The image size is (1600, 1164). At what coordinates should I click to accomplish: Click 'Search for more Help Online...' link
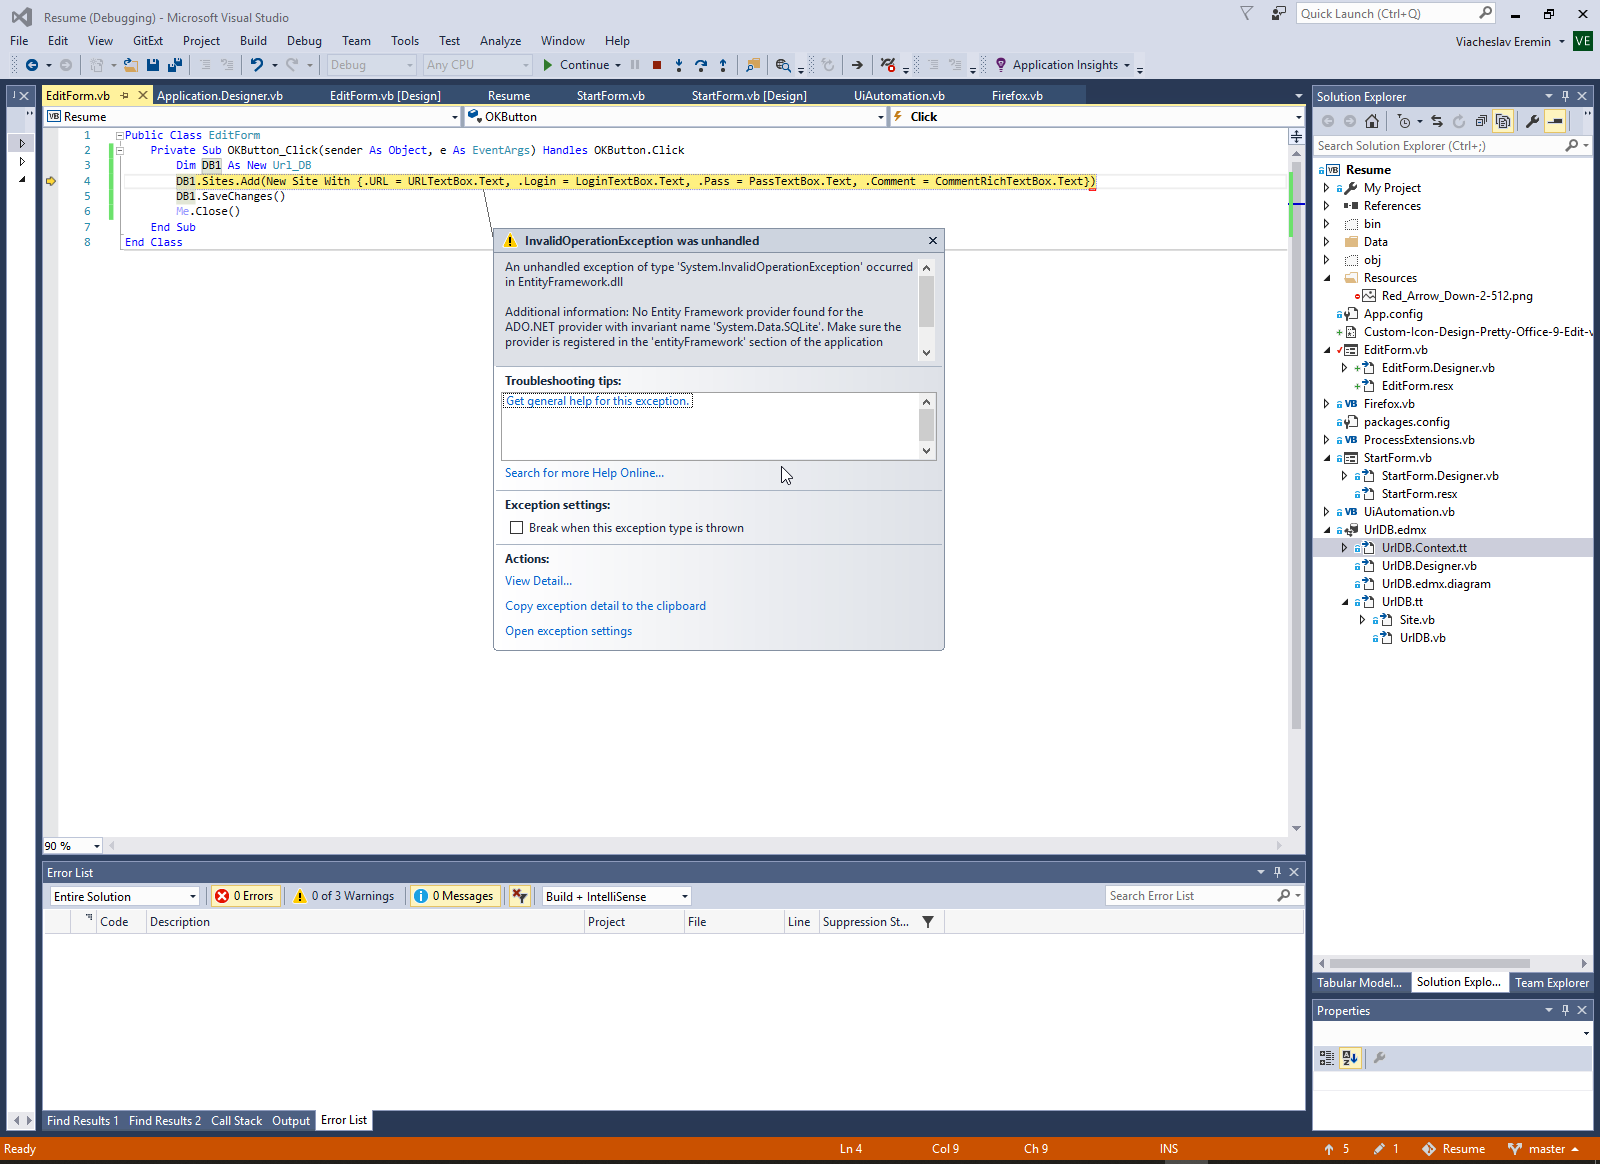click(x=584, y=473)
